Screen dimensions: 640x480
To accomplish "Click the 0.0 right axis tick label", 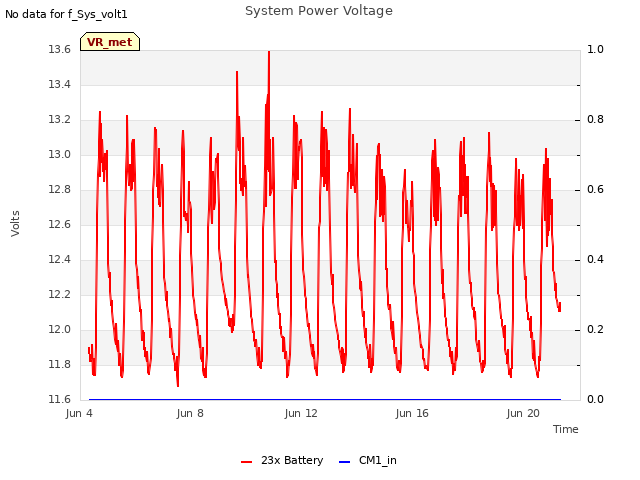I will pos(596,400).
